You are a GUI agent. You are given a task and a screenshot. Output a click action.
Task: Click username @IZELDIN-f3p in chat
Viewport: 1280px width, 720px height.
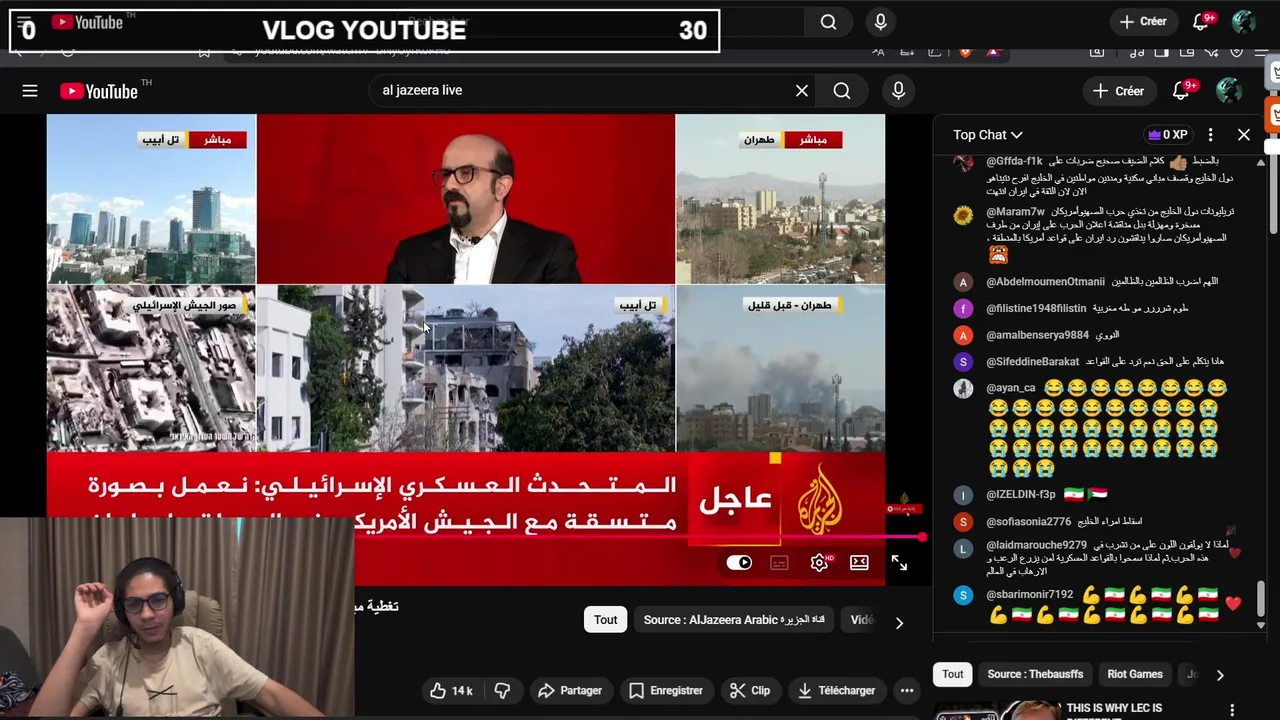click(1020, 495)
